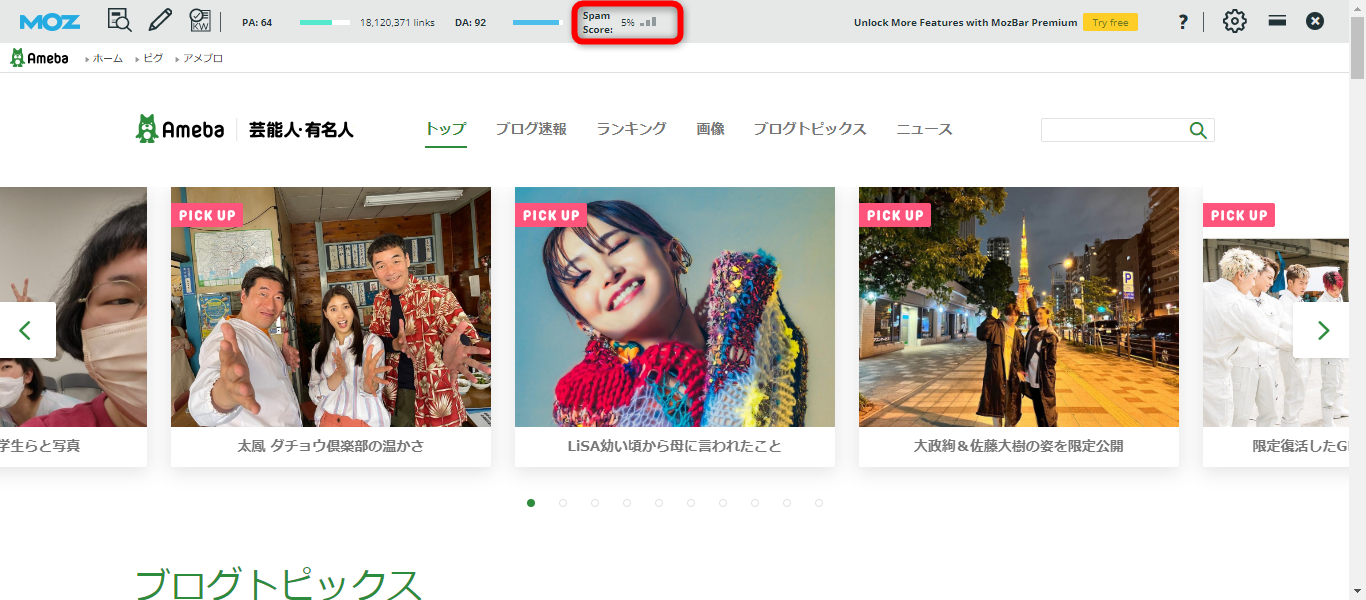The width and height of the screenshot is (1366, 600).
Task: Open the LiSA knit sweater pick up photo
Action: (x=675, y=307)
